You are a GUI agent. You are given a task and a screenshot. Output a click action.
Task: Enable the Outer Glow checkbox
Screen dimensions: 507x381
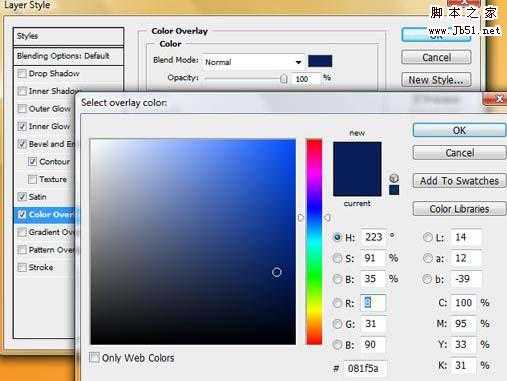click(x=22, y=109)
